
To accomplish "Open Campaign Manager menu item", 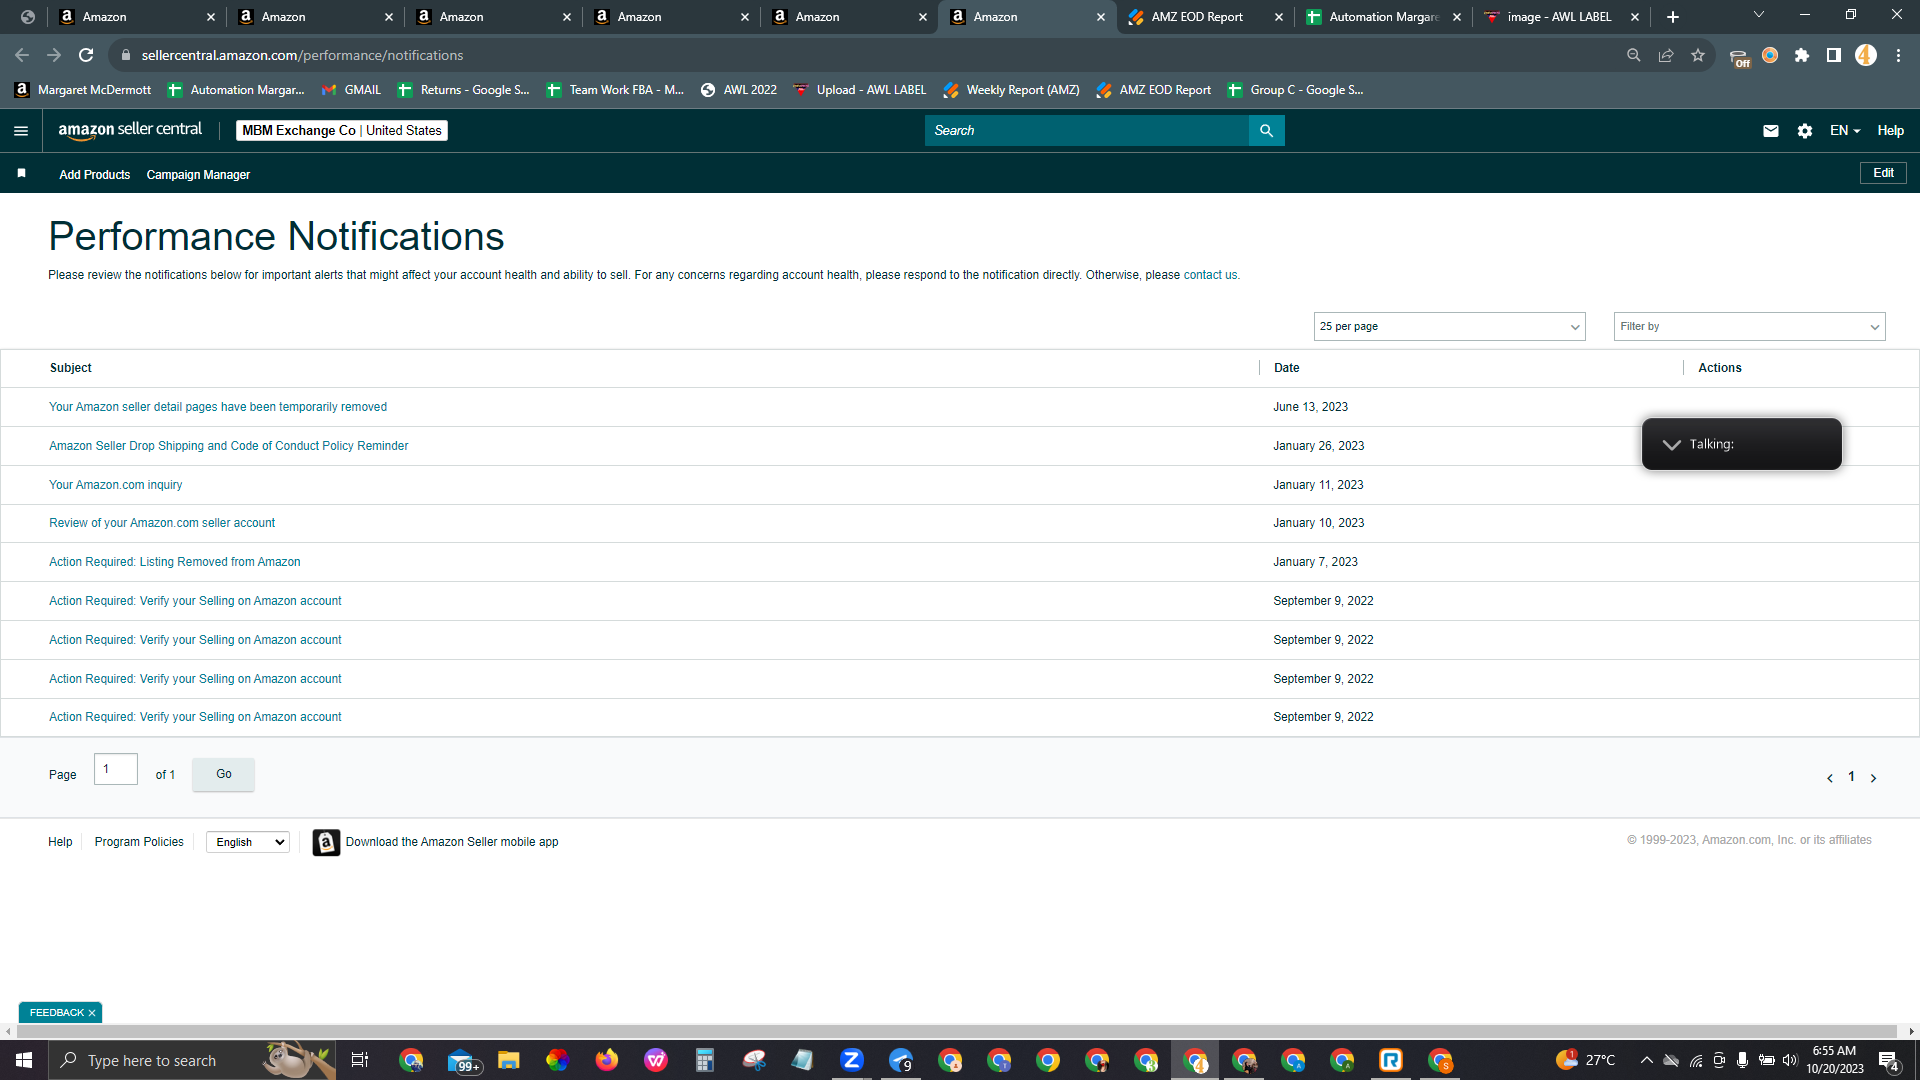I will click(x=198, y=175).
